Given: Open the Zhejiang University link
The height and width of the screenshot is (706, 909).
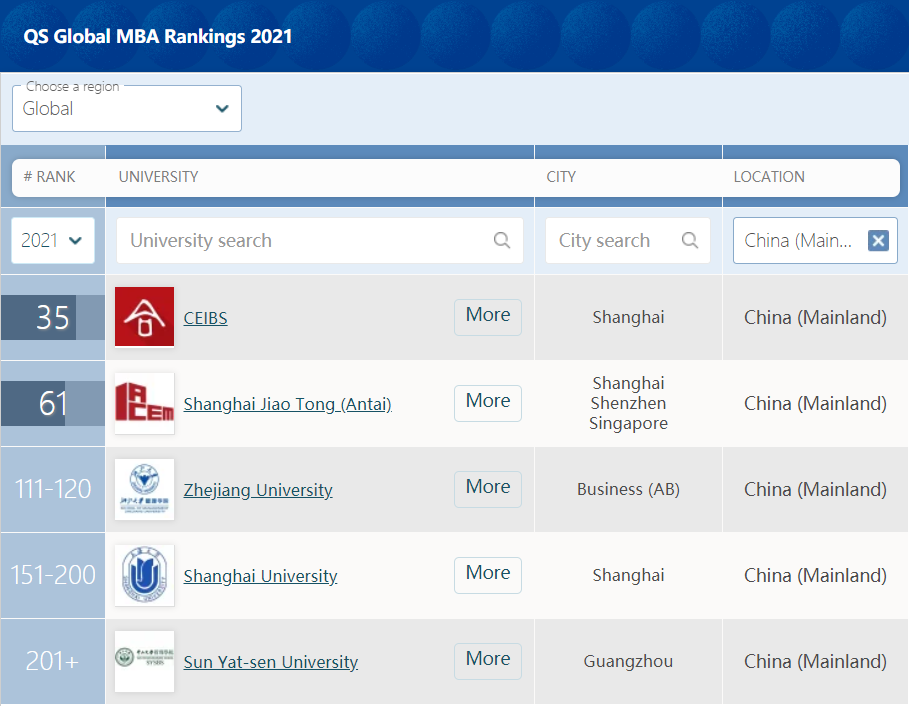Looking at the screenshot, I should [x=258, y=490].
